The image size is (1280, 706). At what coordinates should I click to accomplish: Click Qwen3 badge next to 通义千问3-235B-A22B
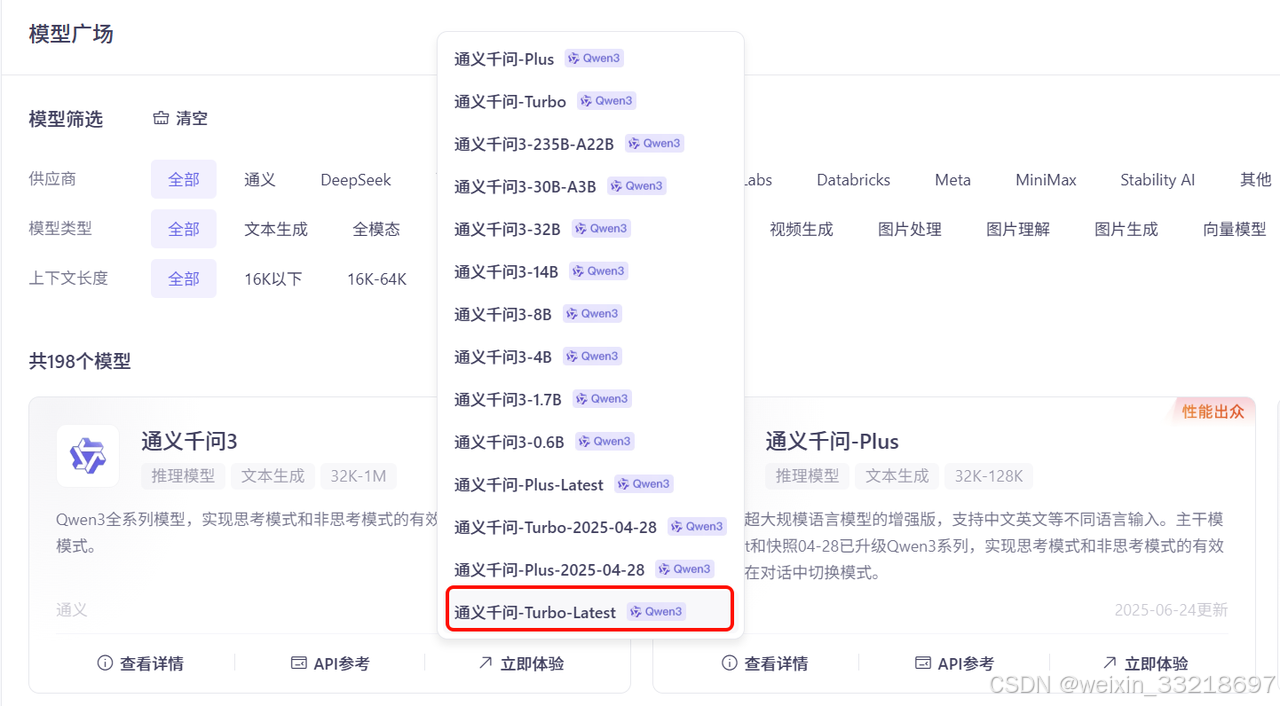tap(654, 143)
